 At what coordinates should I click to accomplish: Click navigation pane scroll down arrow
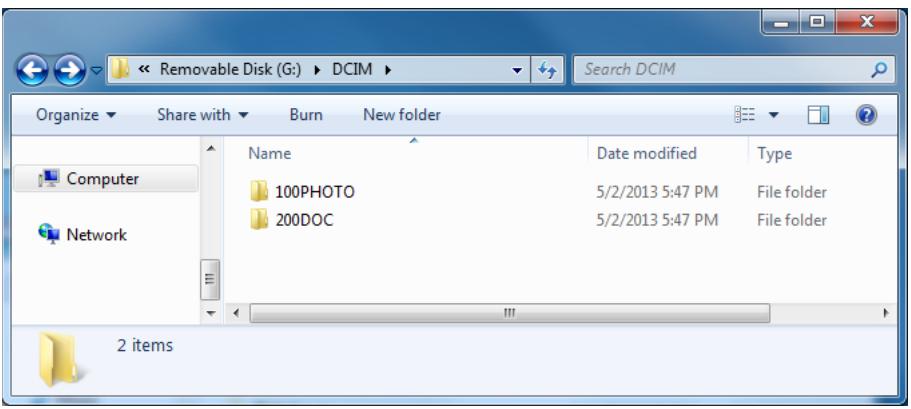[x=210, y=314]
